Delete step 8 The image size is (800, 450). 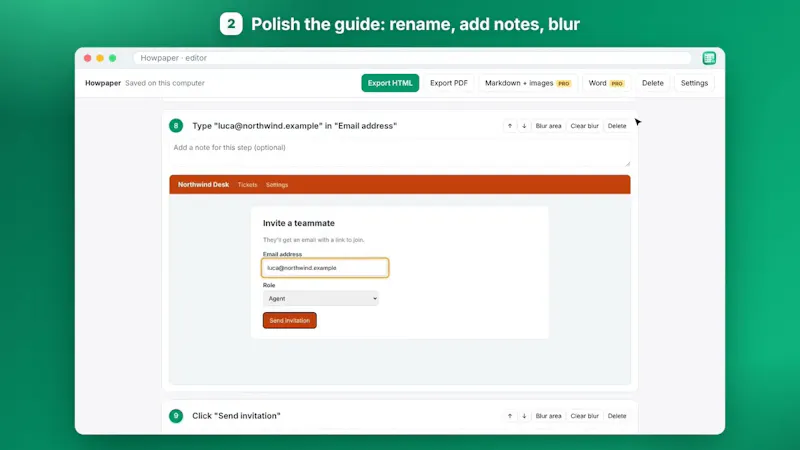pyautogui.click(x=617, y=126)
